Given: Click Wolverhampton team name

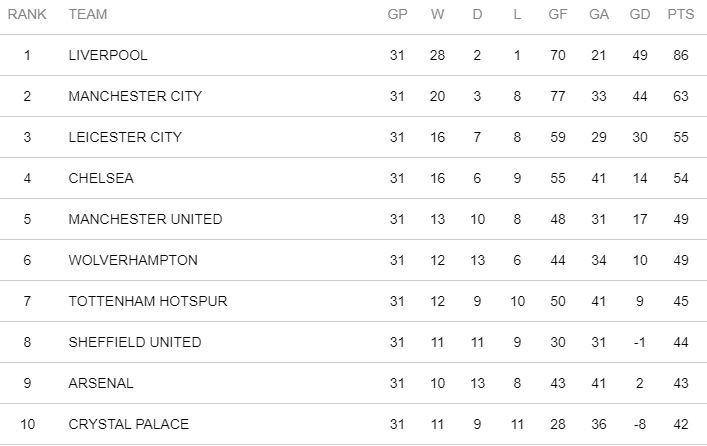Looking at the screenshot, I should 133,260.
